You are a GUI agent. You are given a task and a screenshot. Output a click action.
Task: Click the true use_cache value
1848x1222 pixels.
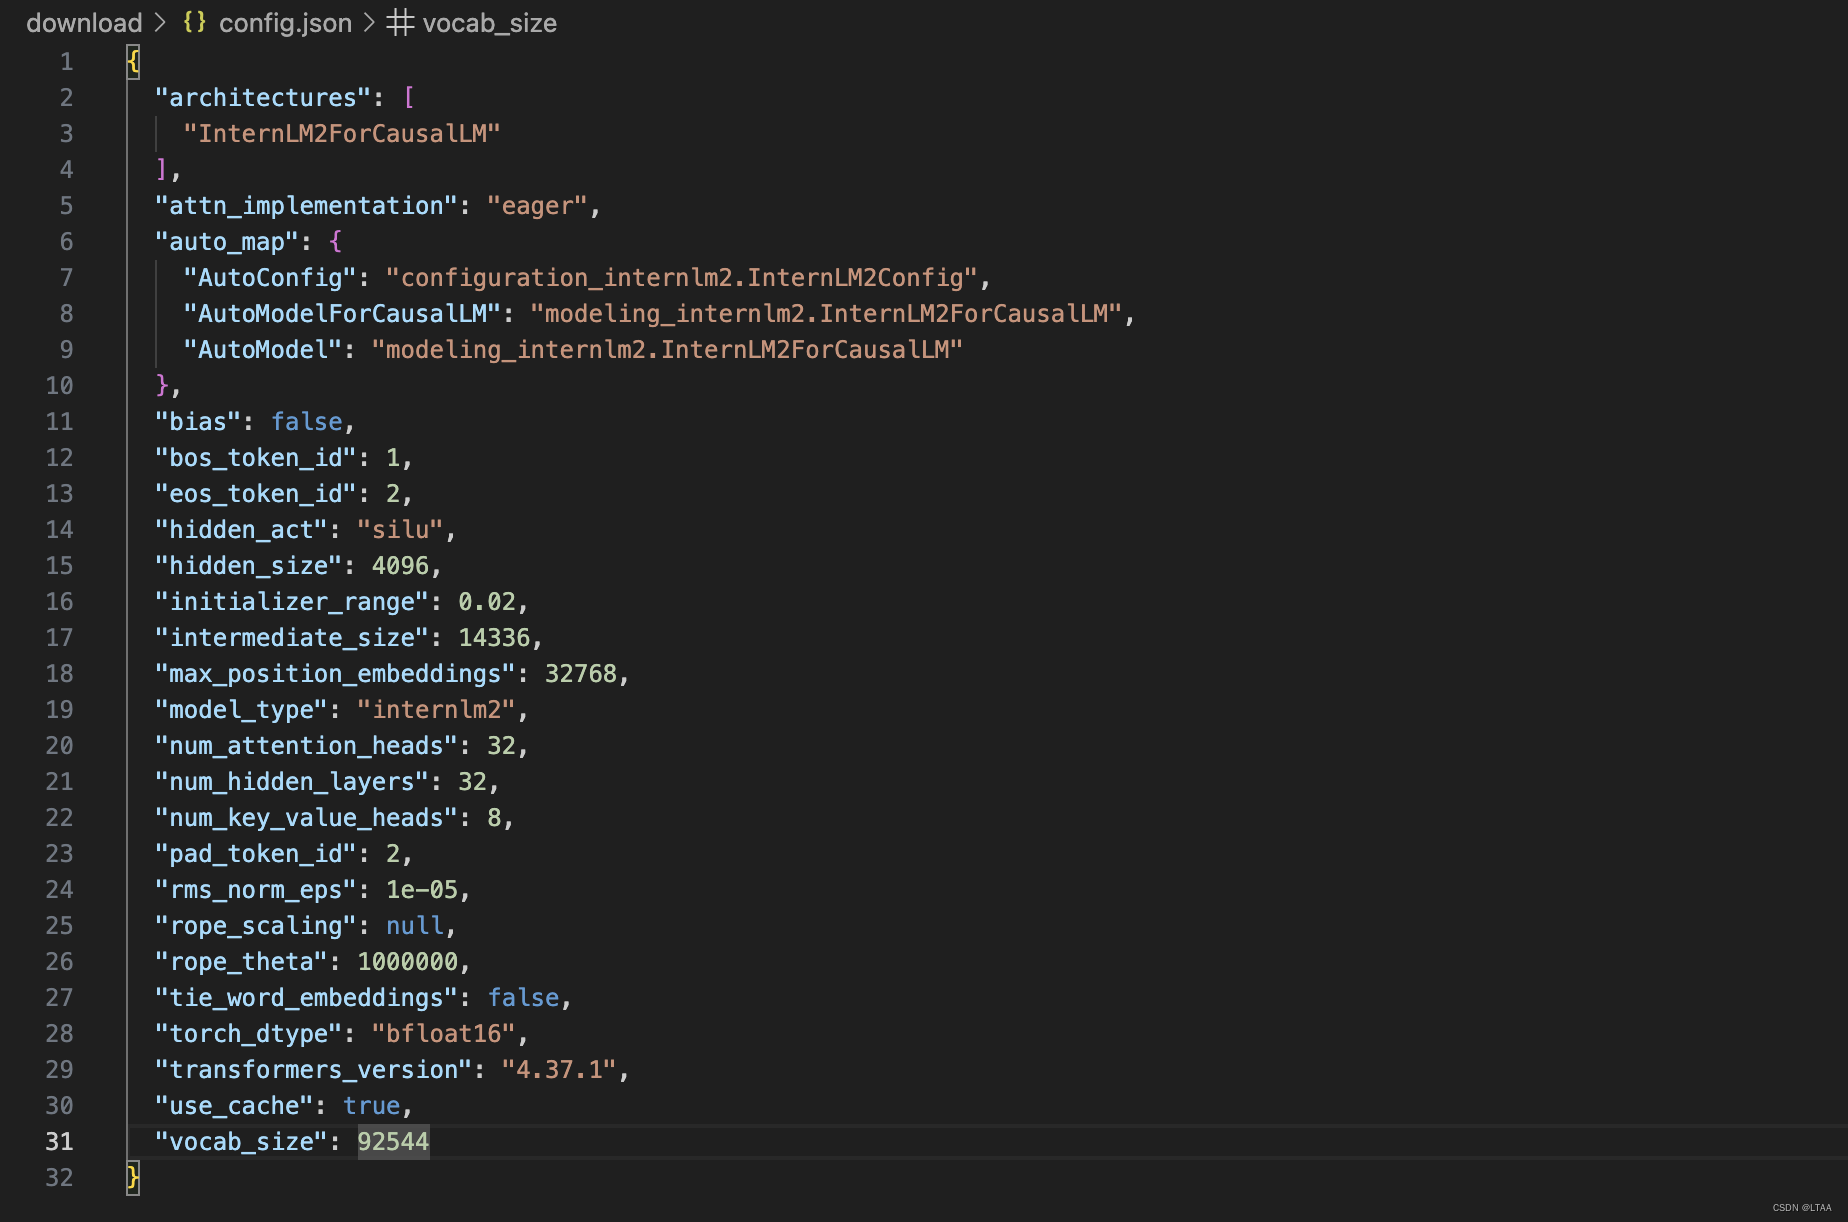pos(371,1106)
